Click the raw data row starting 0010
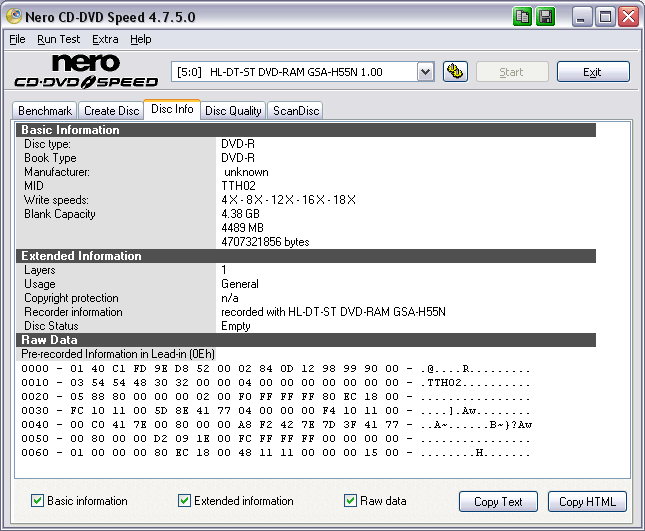 276,383
